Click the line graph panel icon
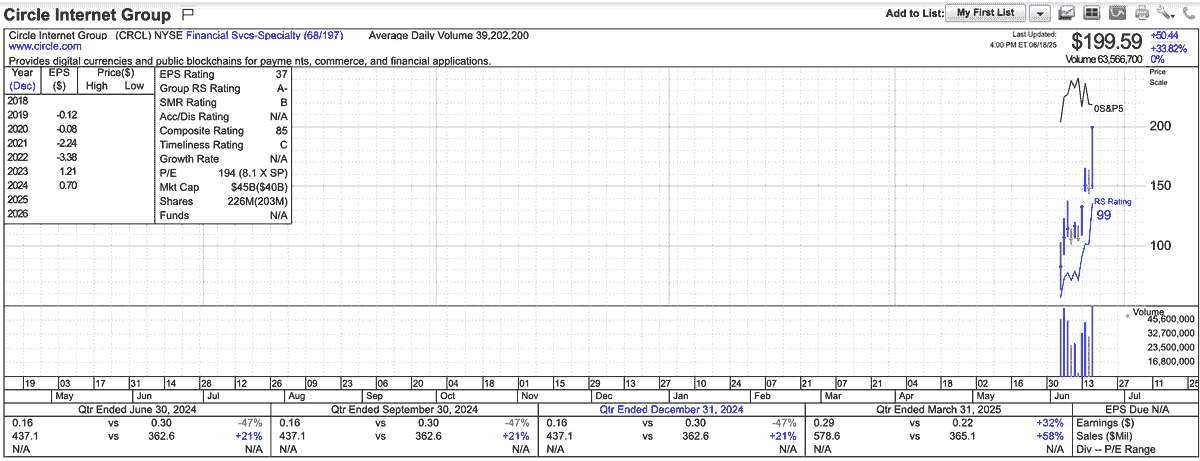The height and width of the screenshot is (461, 1200). (x=1117, y=13)
